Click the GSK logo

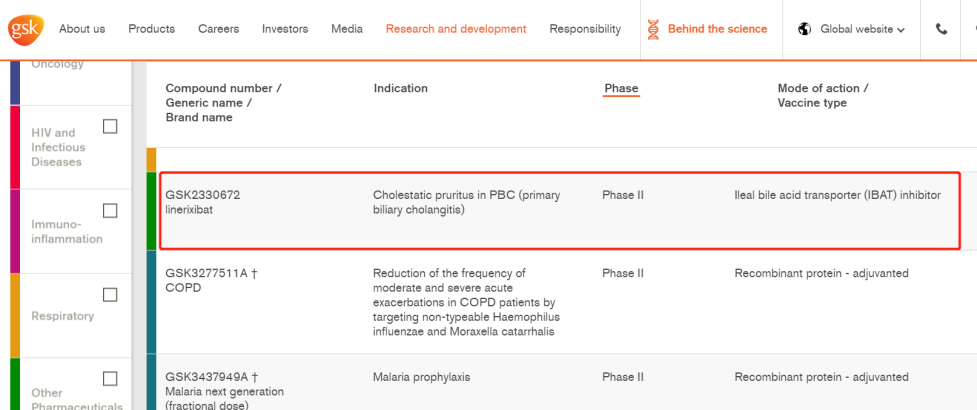coord(26,29)
